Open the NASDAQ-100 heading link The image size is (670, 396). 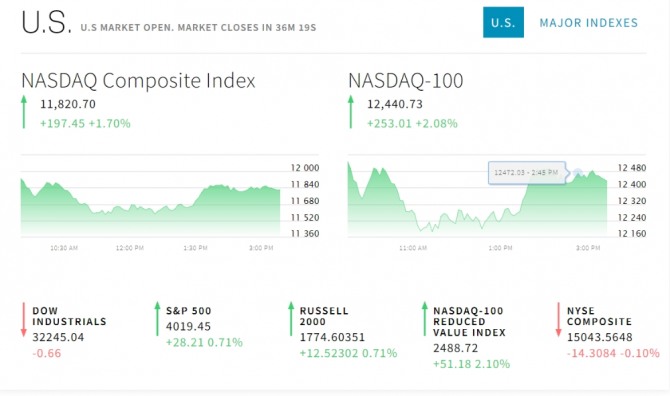click(406, 81)
